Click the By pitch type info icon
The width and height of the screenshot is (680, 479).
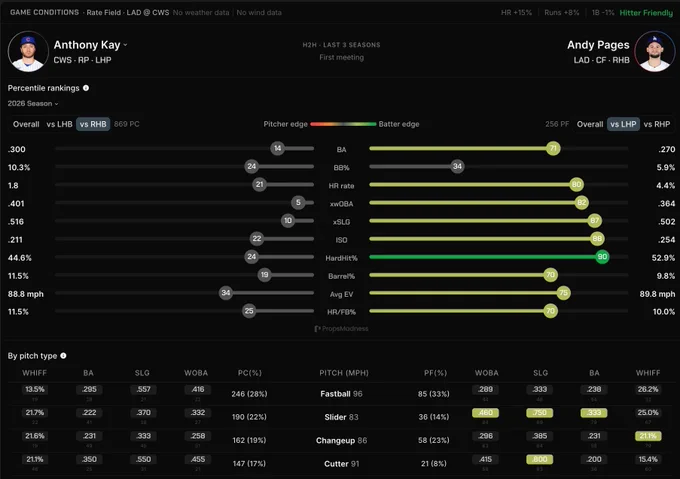[63, 355]
